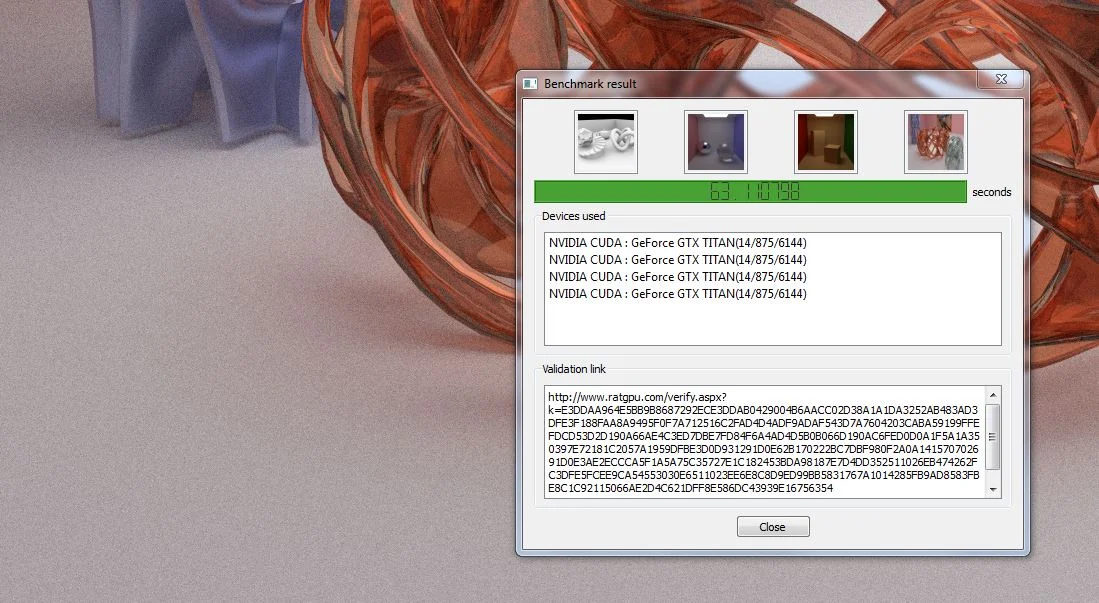The image size is (1099, 603).
Task: Click the 'Validation link' group label
Action: [x=574, y=369]
